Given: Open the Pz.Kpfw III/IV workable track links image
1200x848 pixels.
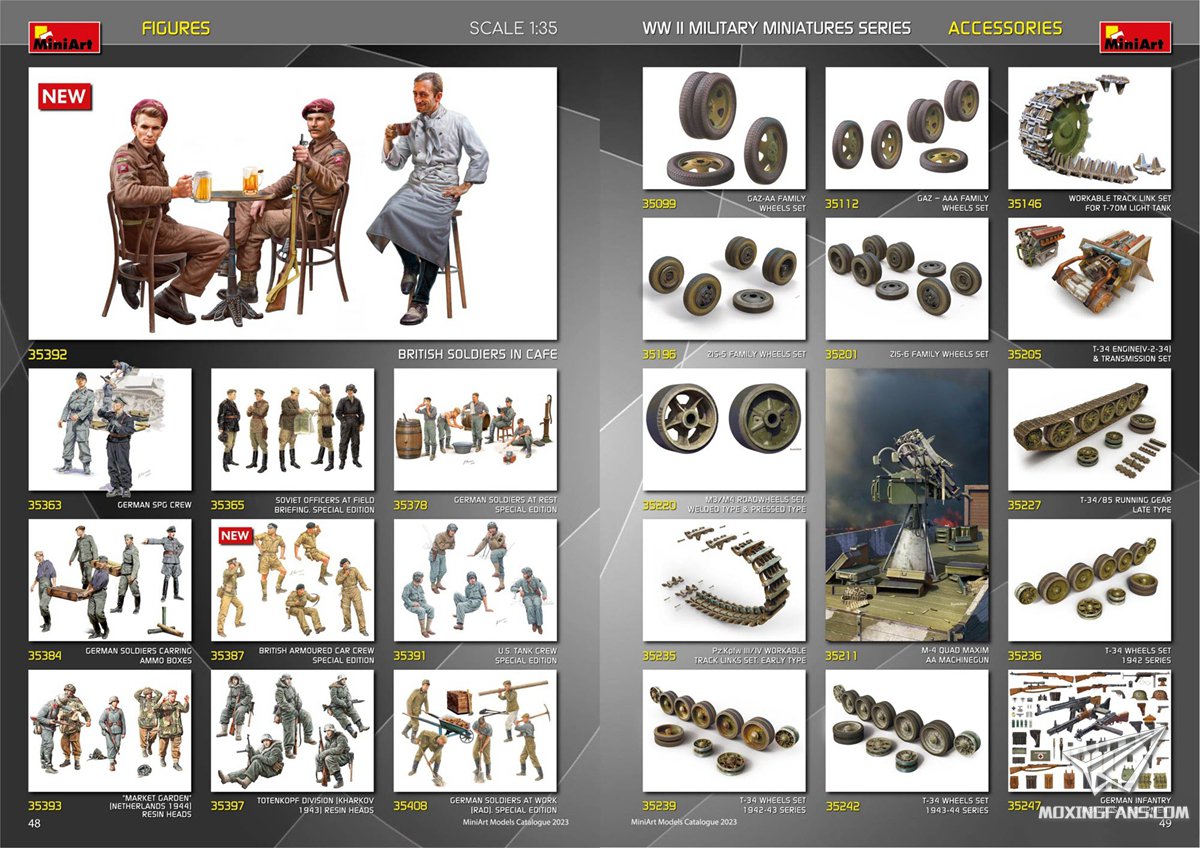Looking at the screenshot, I should point(724,580).
